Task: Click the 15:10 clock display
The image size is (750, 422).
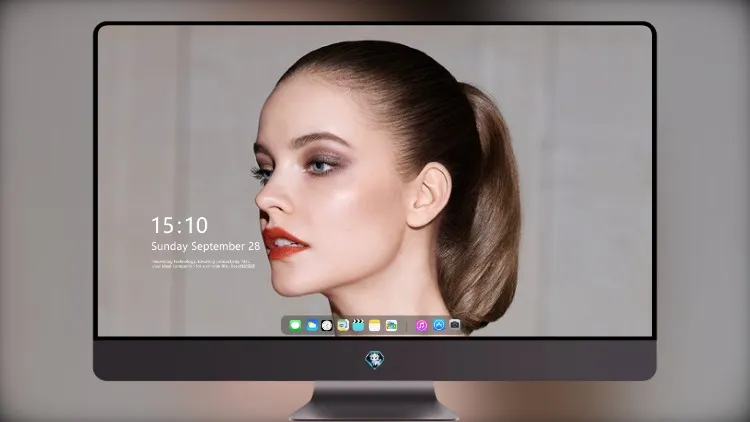Action: point(179,225)
